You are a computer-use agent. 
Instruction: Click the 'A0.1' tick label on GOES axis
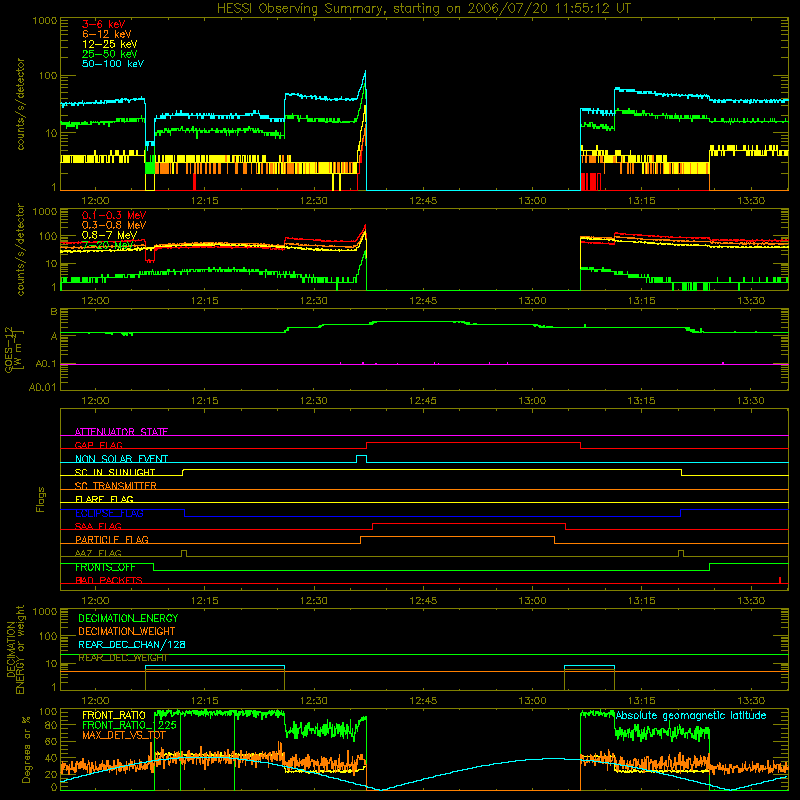coord(45,364)
